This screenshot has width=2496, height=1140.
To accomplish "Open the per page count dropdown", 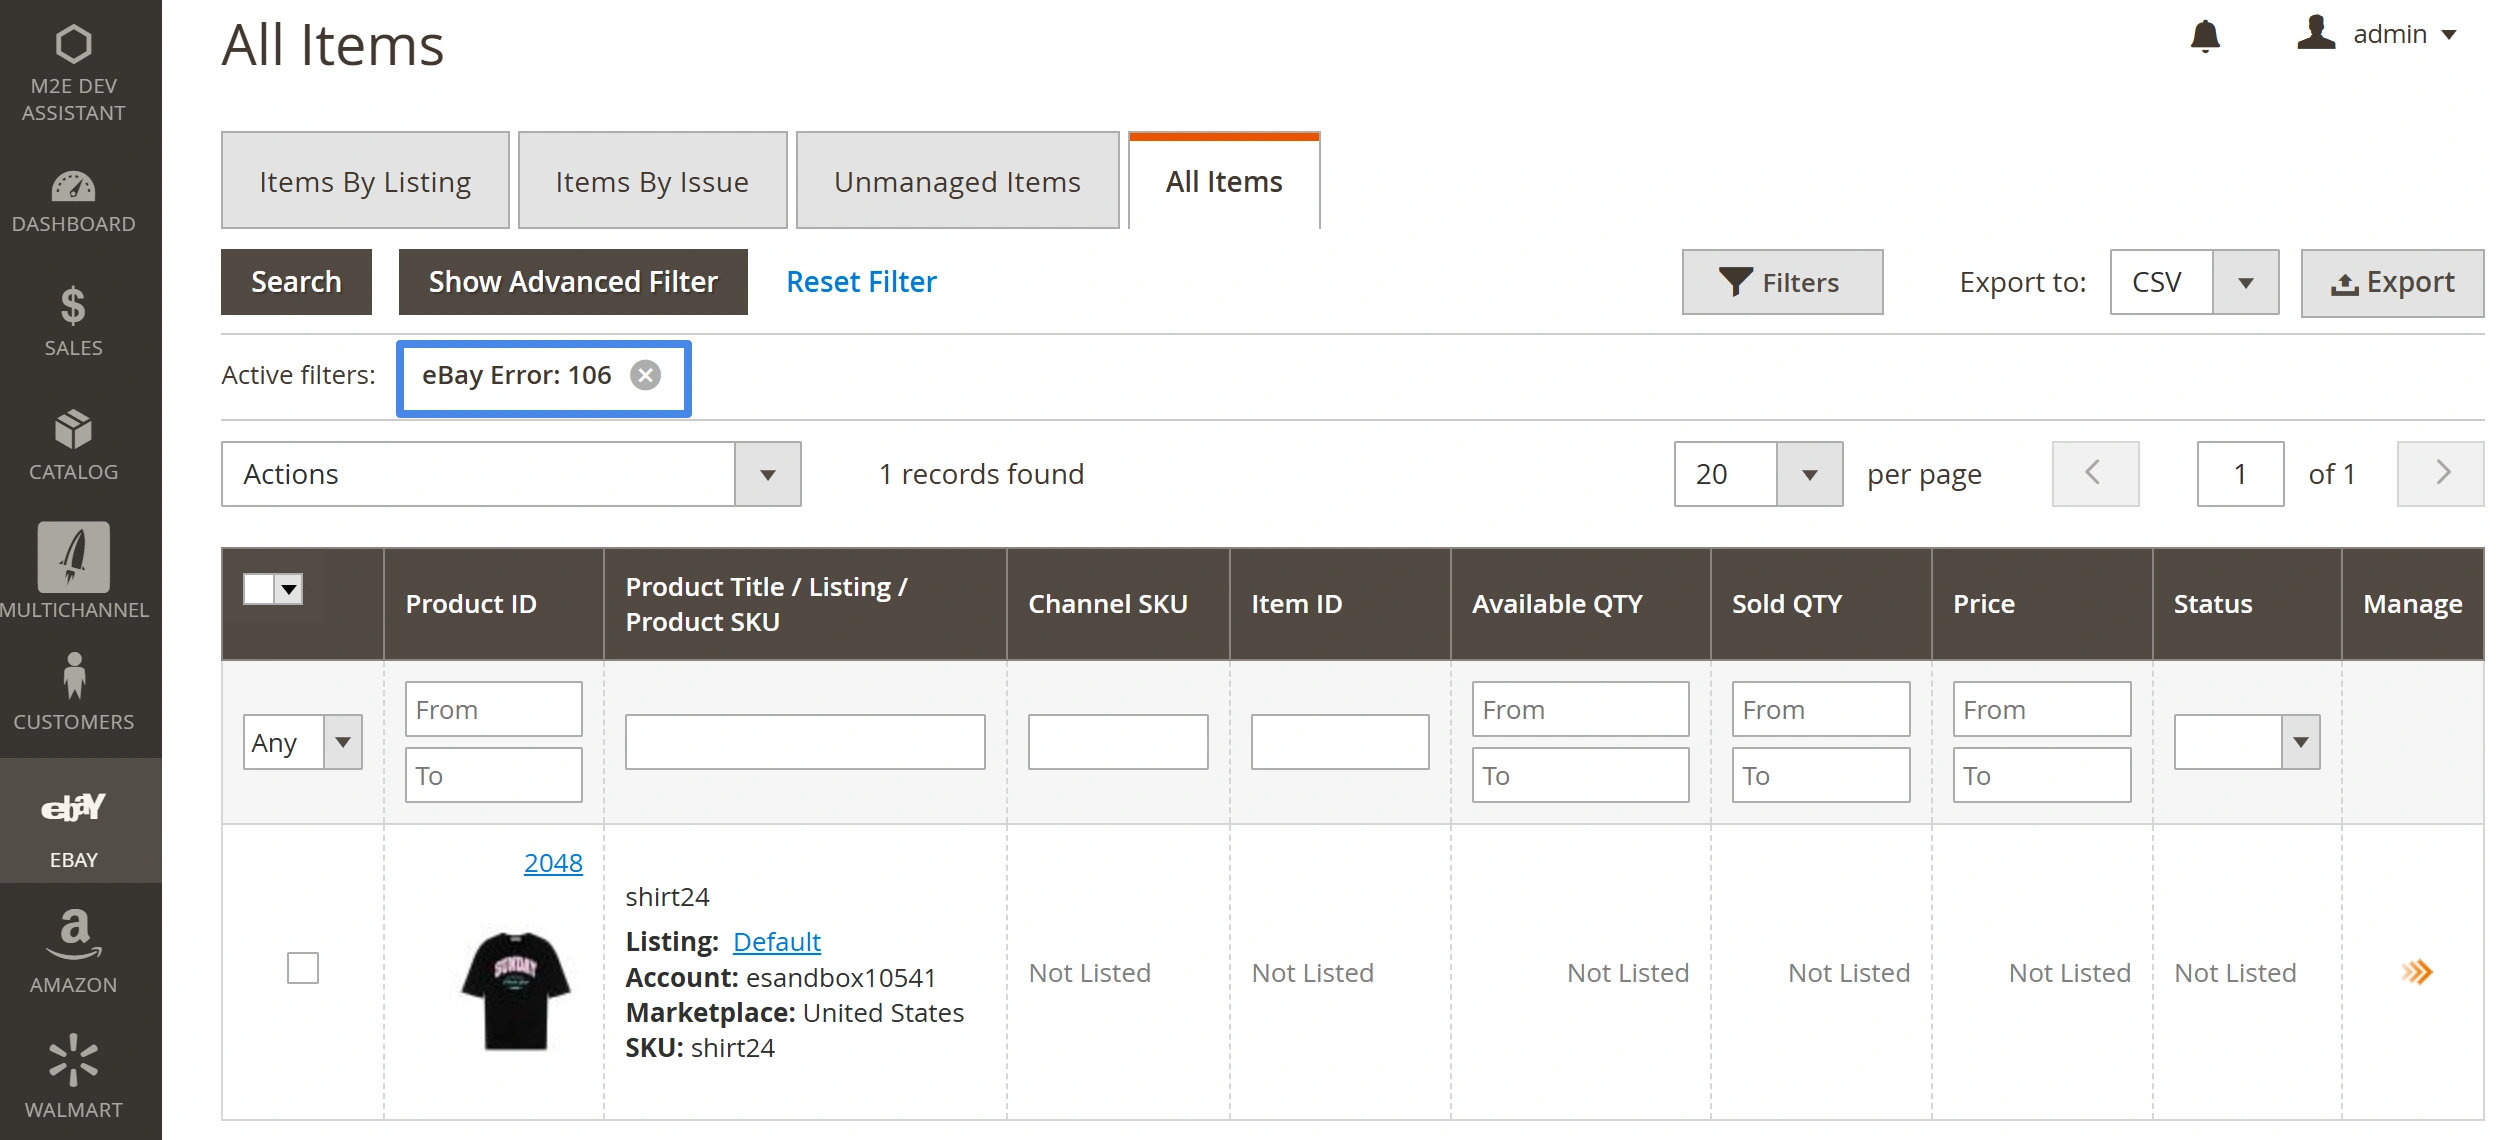I will coord(1808,474).
